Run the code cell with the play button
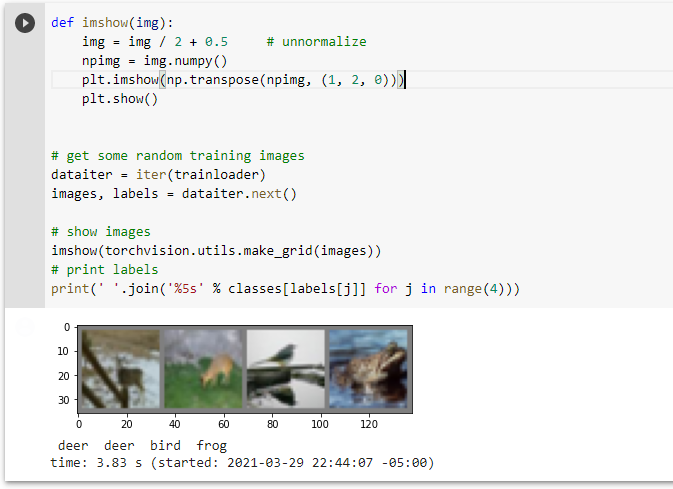673x489 pixels. click(25, 23)
